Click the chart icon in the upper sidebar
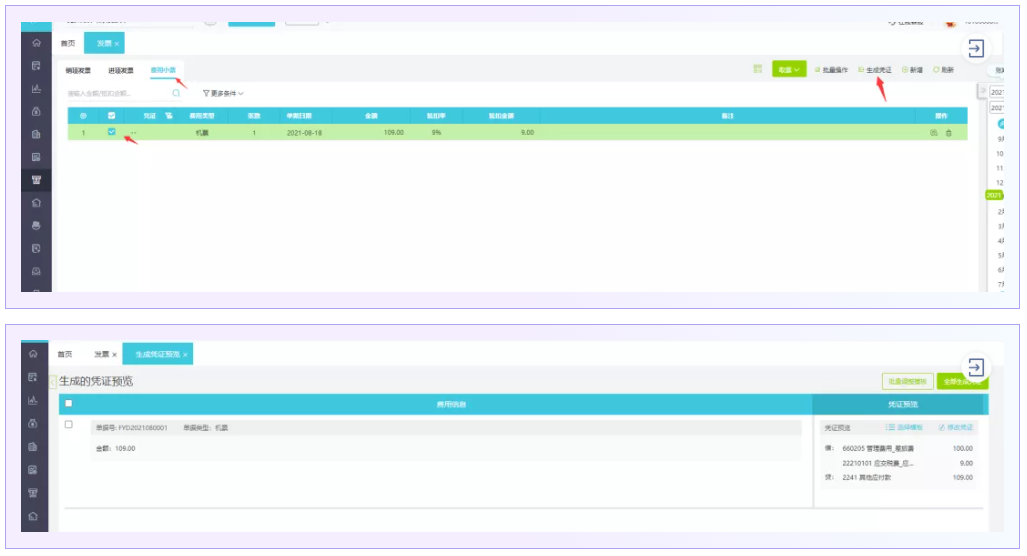1027x556 pixels. point(36,88)
